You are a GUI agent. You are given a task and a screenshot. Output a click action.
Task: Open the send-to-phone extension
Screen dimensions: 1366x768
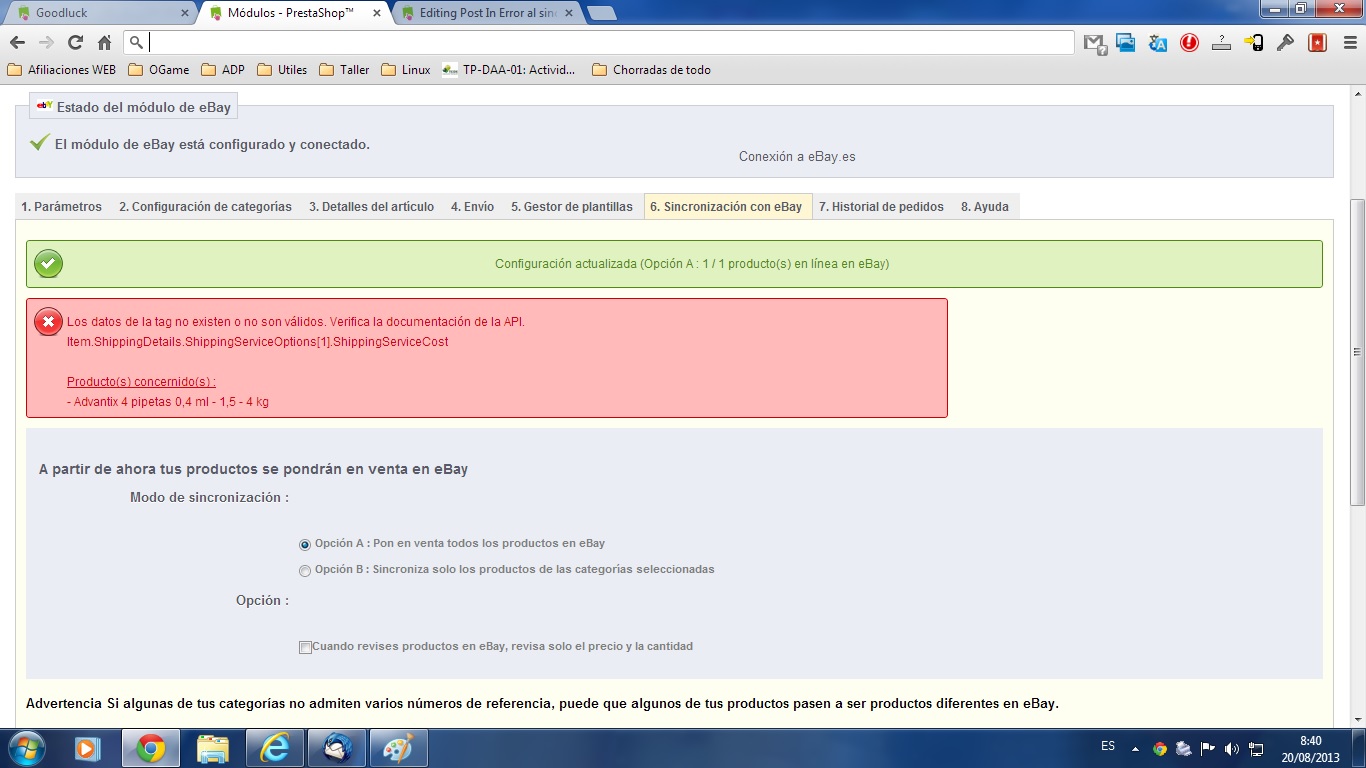coord(1254,43)
